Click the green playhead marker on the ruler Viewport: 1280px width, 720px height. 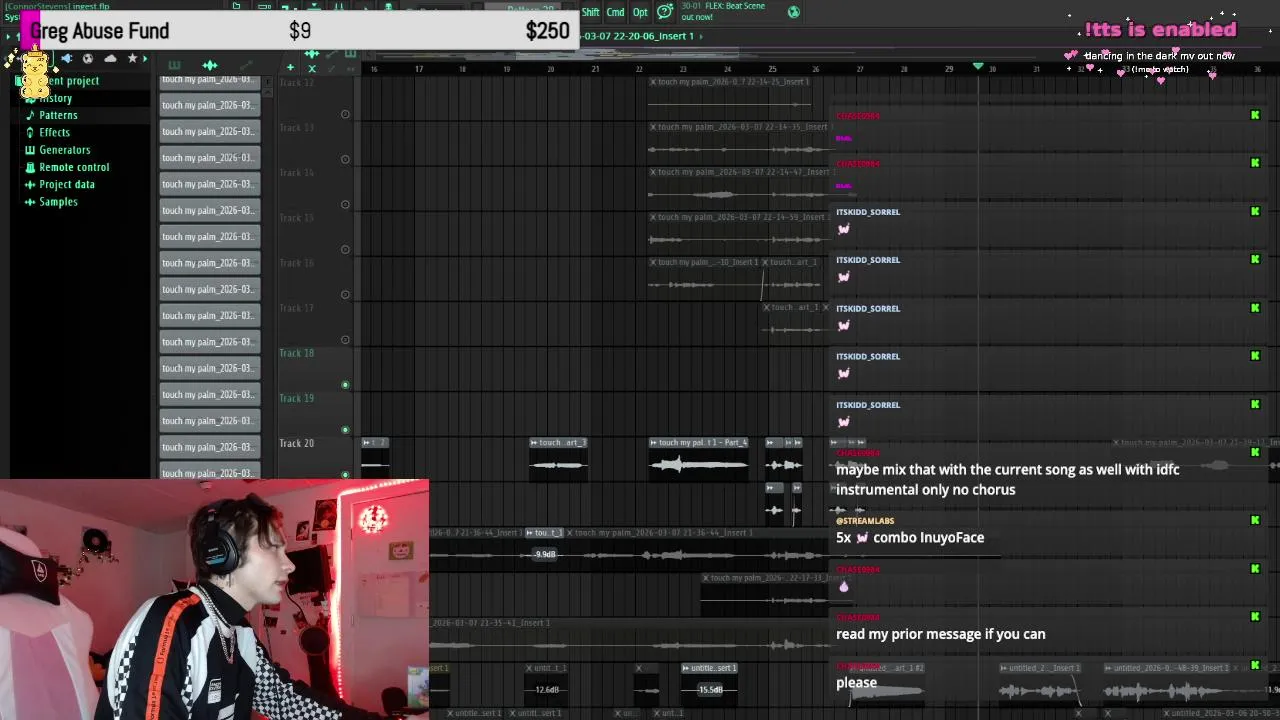click(x=978, y=67)
